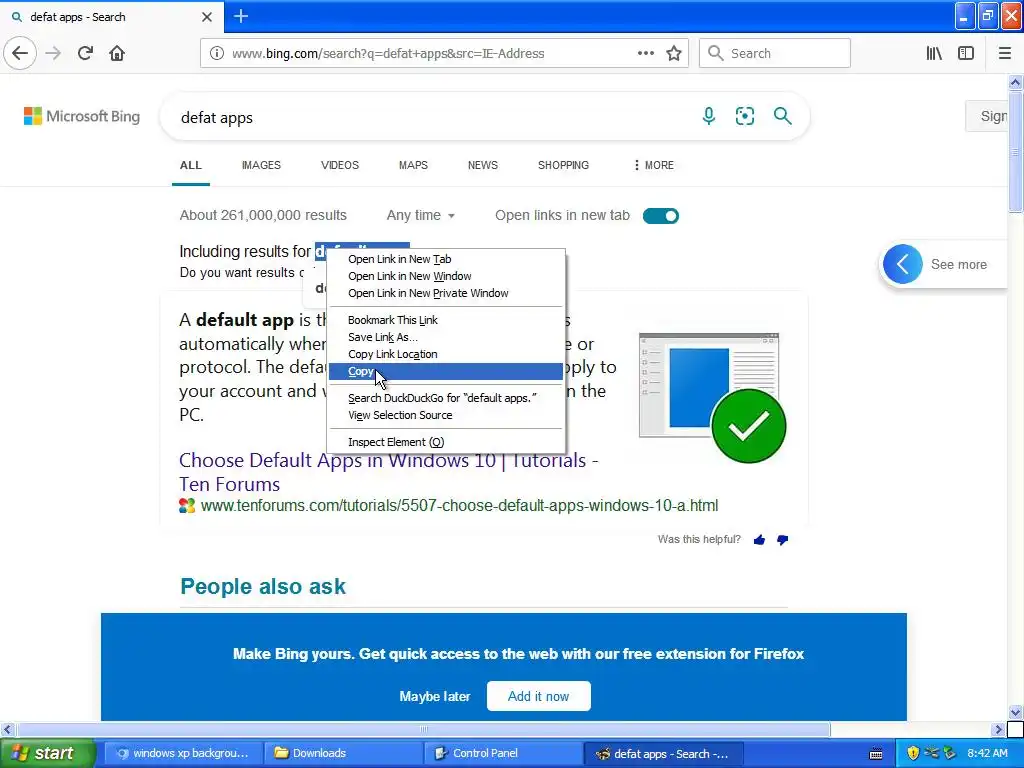Click the Microsoft Bing logo
Image resolution: width=1024 pixels, height=768 pixels.
point(82,116)
